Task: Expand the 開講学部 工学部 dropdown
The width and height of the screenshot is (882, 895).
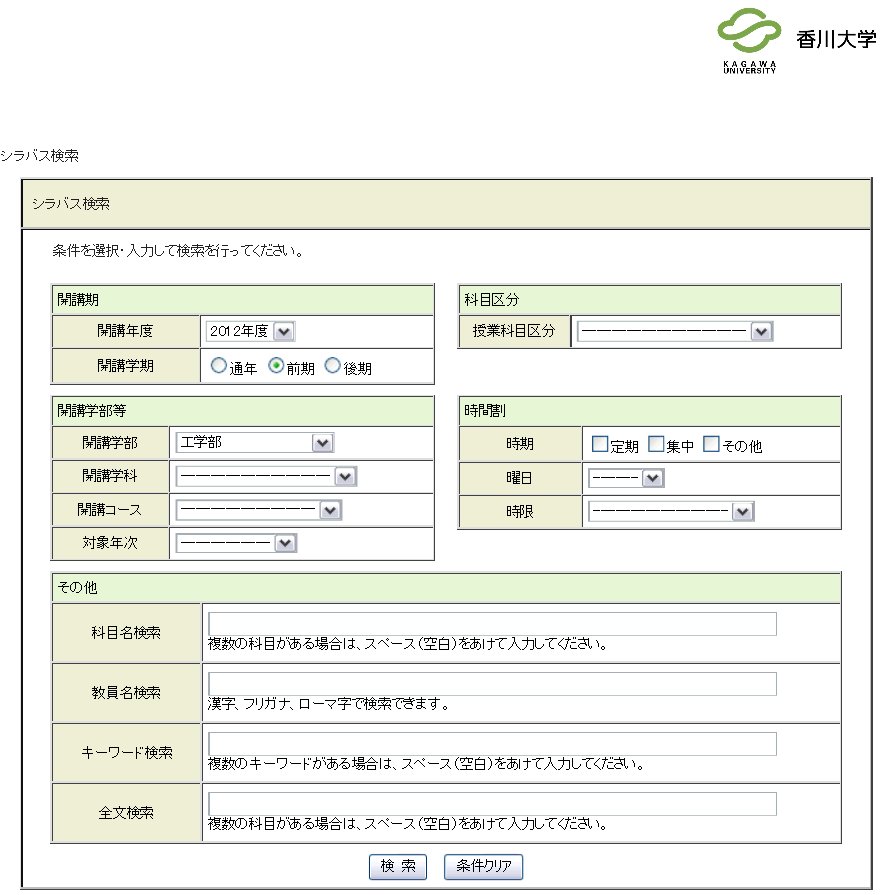Action: pos(255,443)
